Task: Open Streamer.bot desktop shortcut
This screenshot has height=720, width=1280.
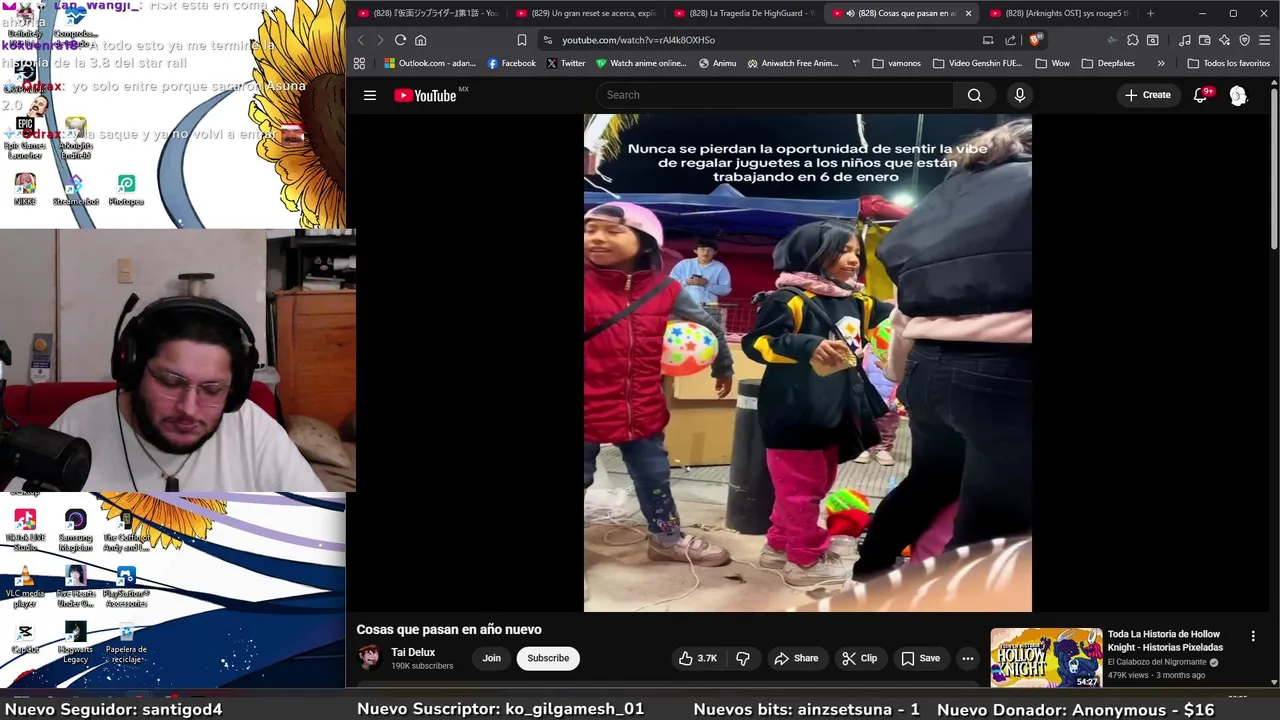Action: tap(75, 190)
